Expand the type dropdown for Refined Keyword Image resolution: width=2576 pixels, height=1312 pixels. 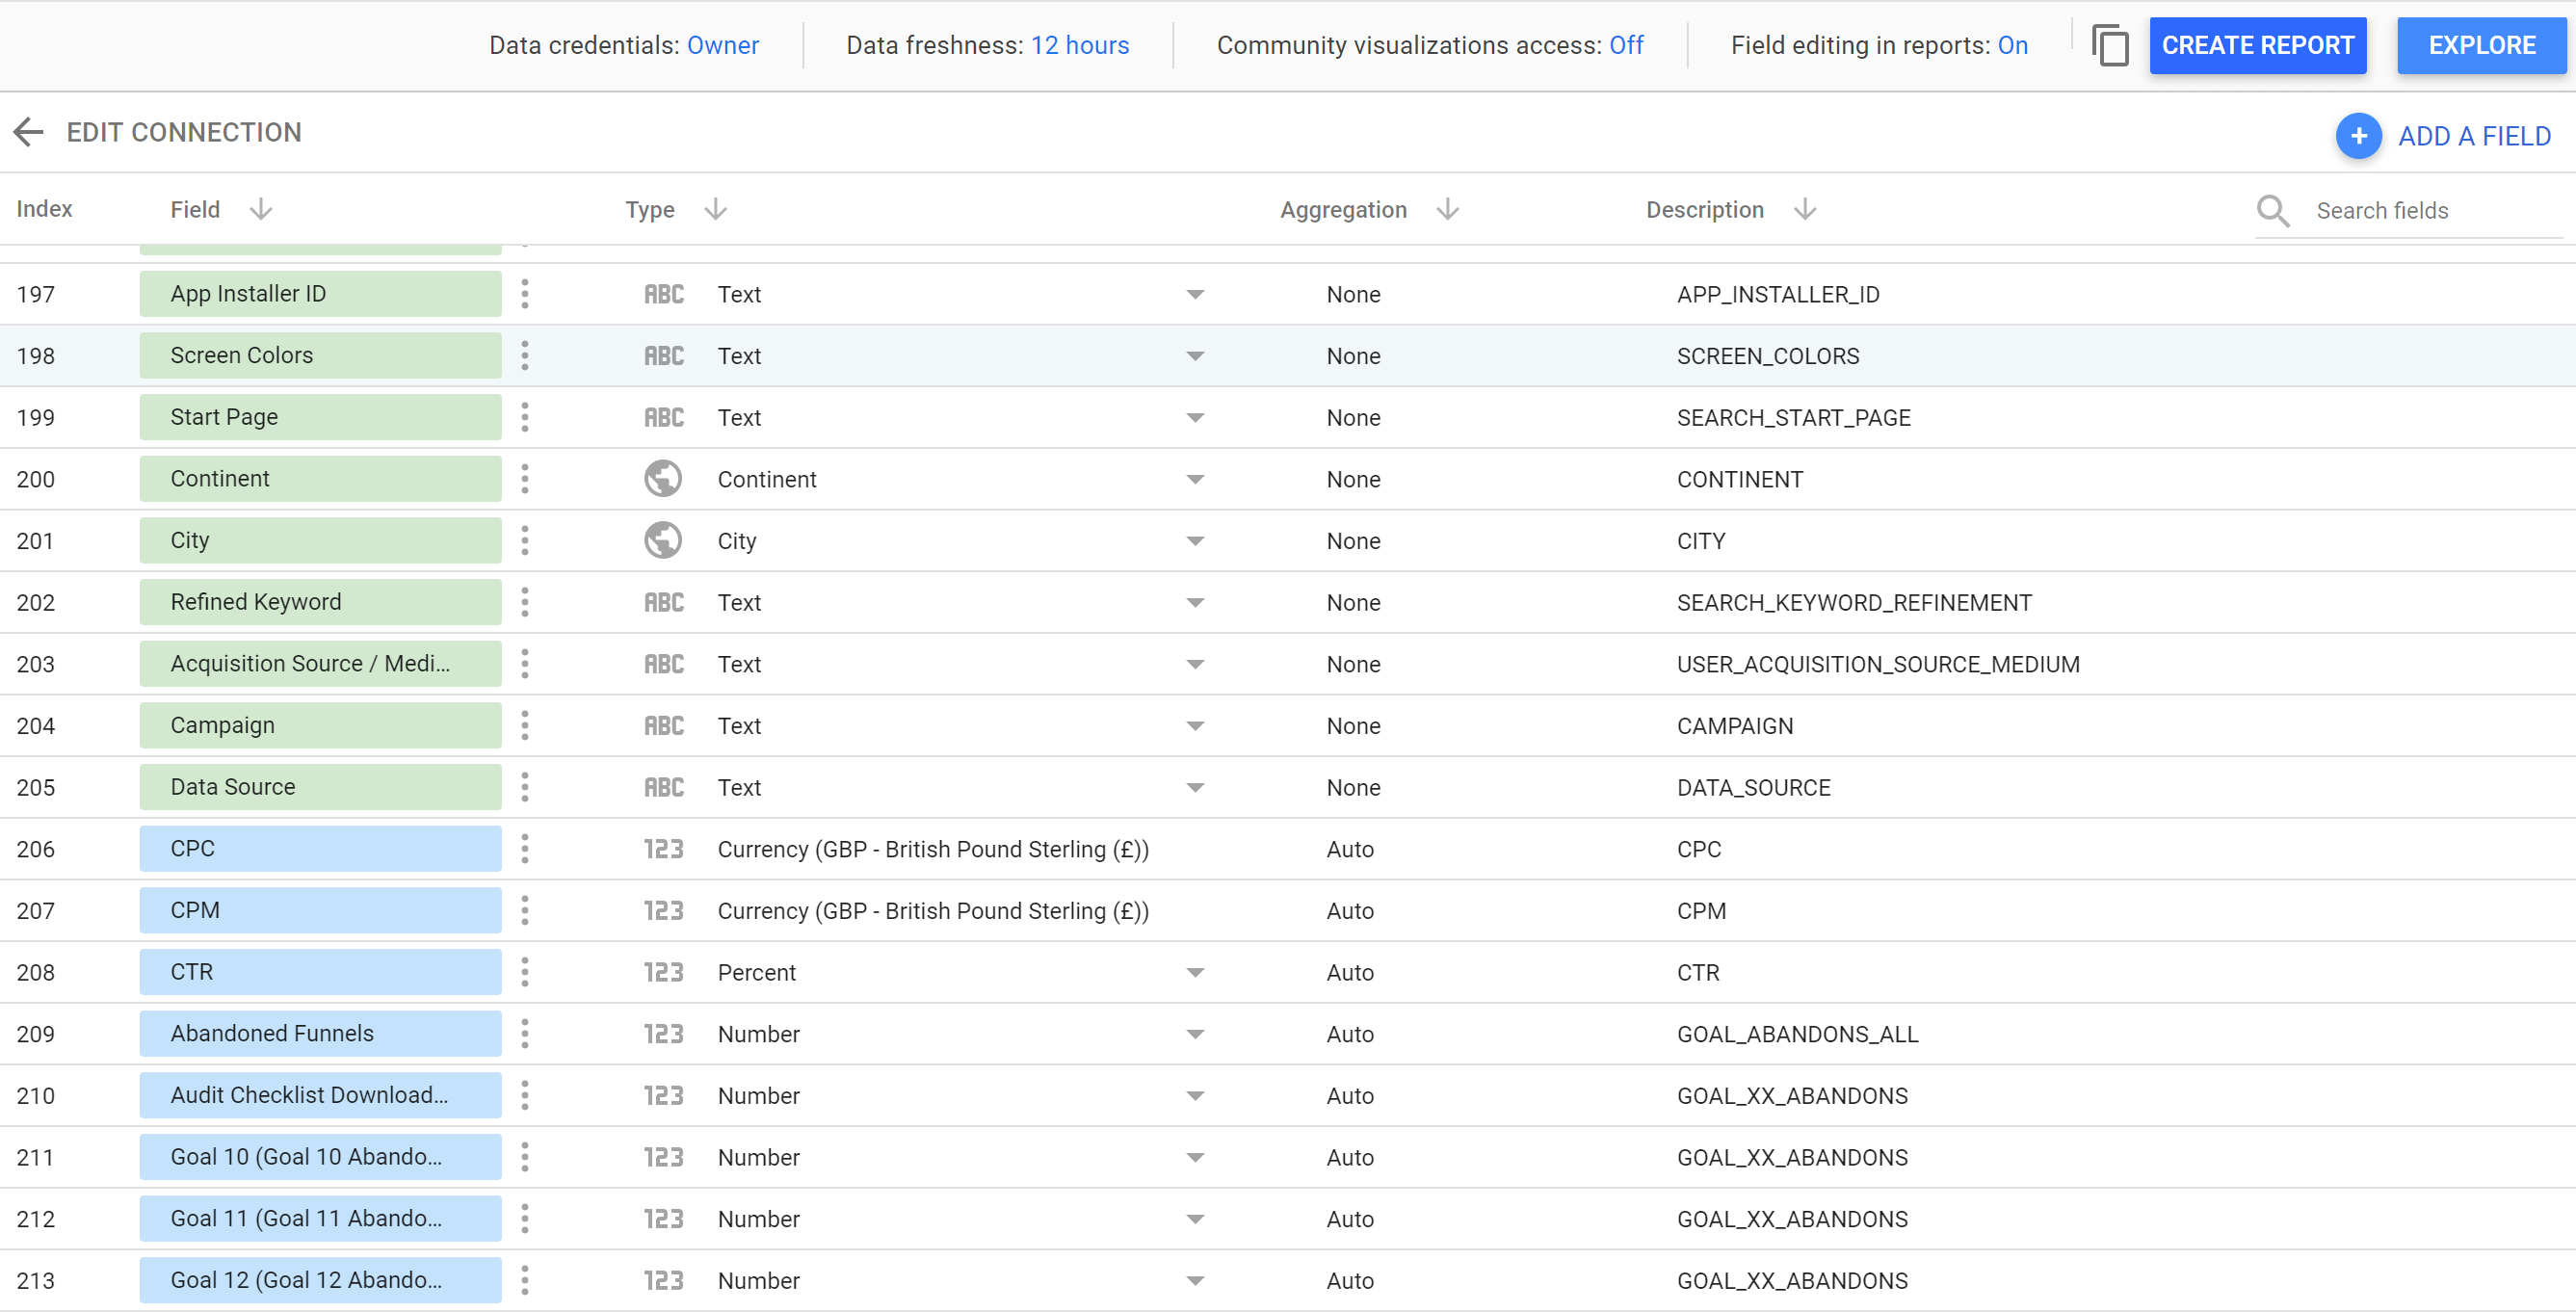(x=1195, y=603)
